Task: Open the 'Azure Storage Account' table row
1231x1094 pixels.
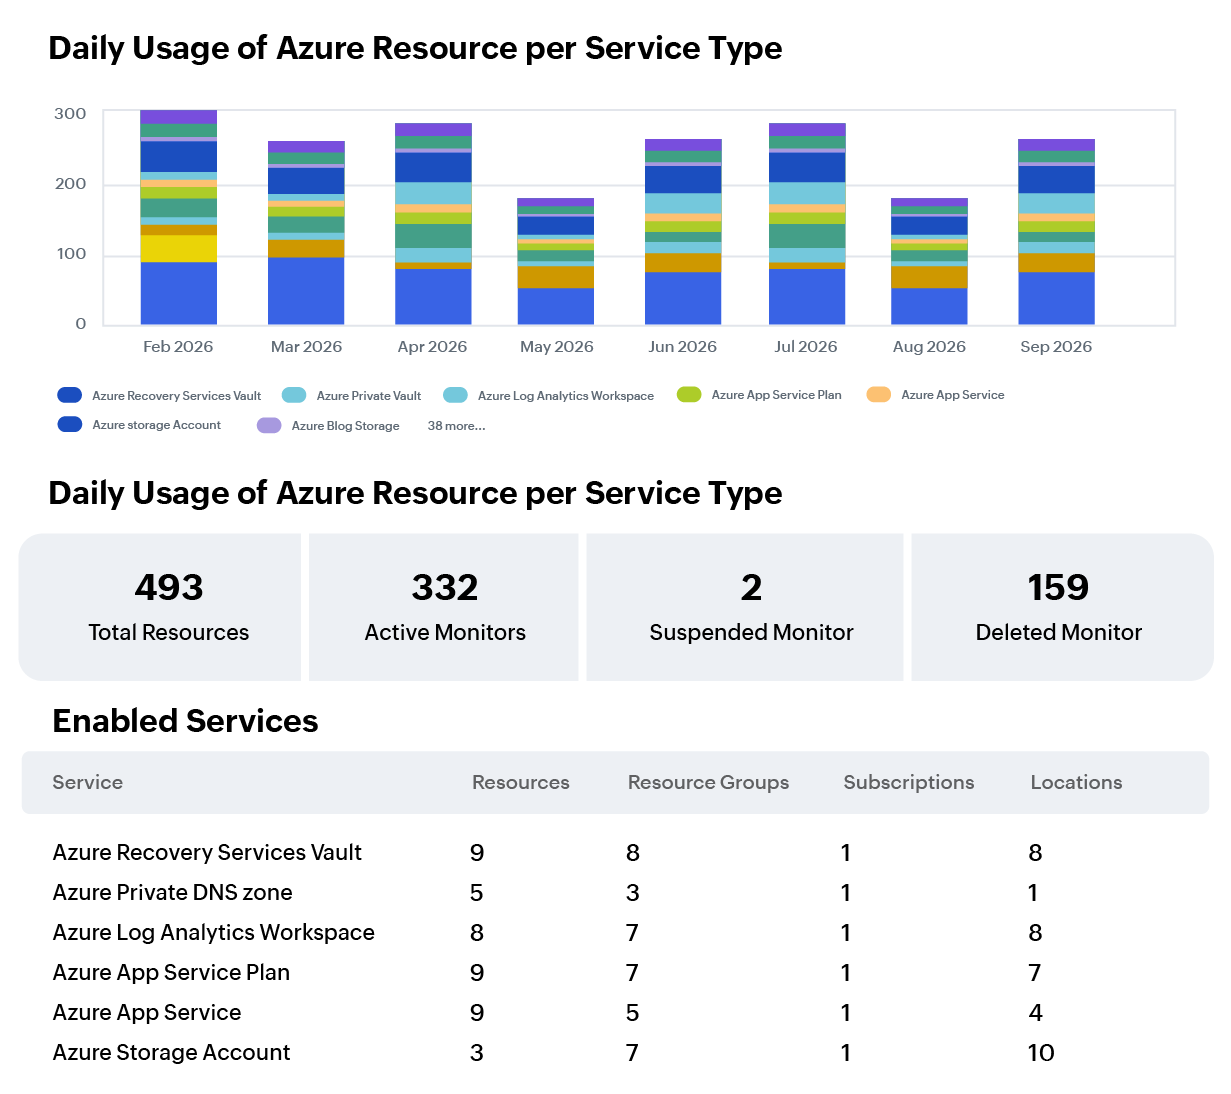Action: tap(615, 1052)
